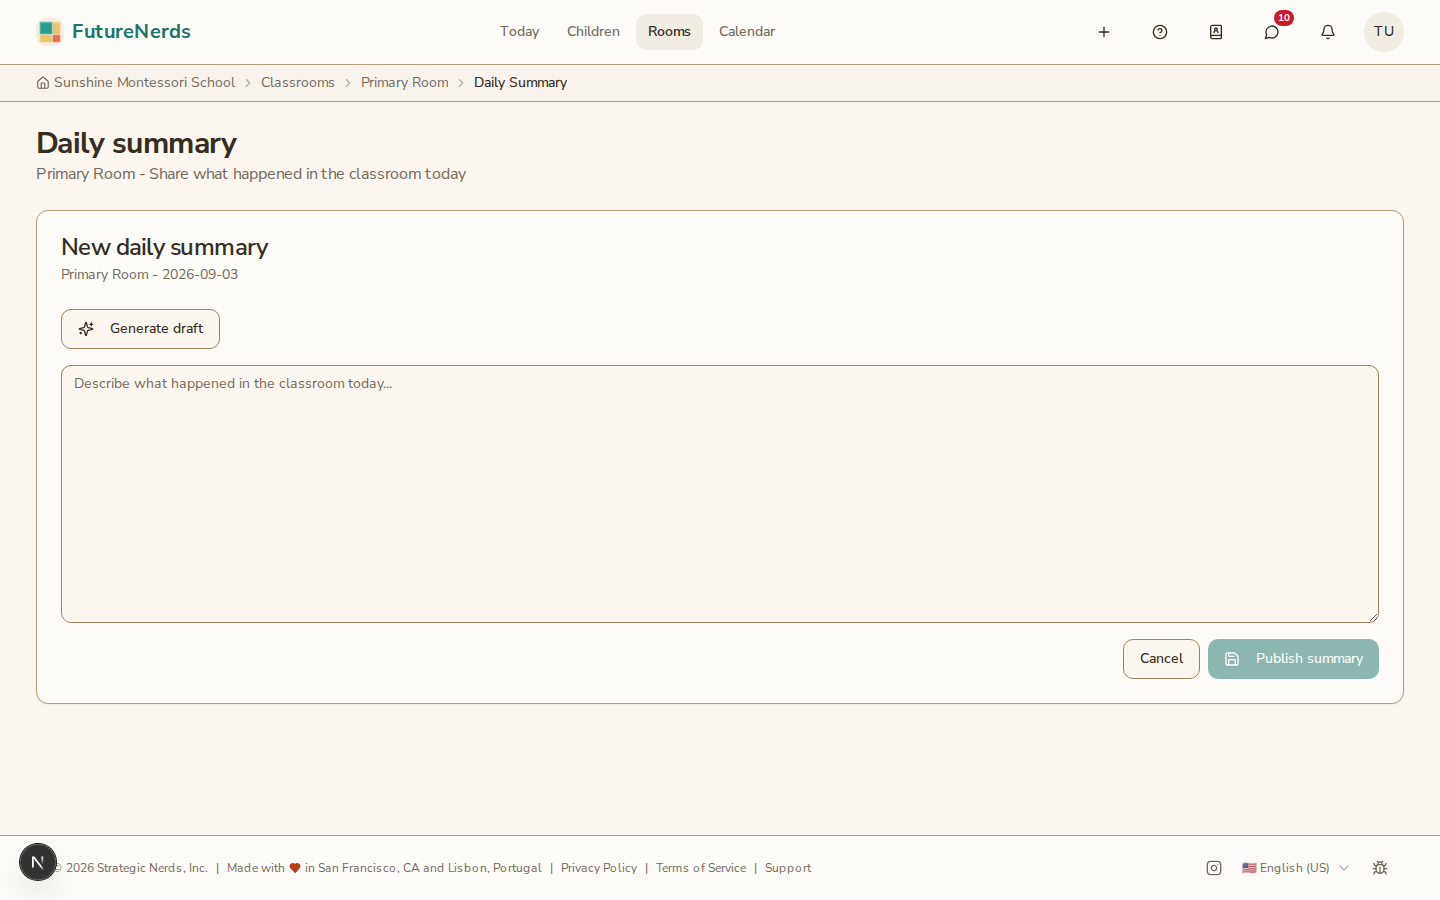Click the home icon in breadcrumb
The width and height of the screenshot is (1440, 900).
[43, 83]
